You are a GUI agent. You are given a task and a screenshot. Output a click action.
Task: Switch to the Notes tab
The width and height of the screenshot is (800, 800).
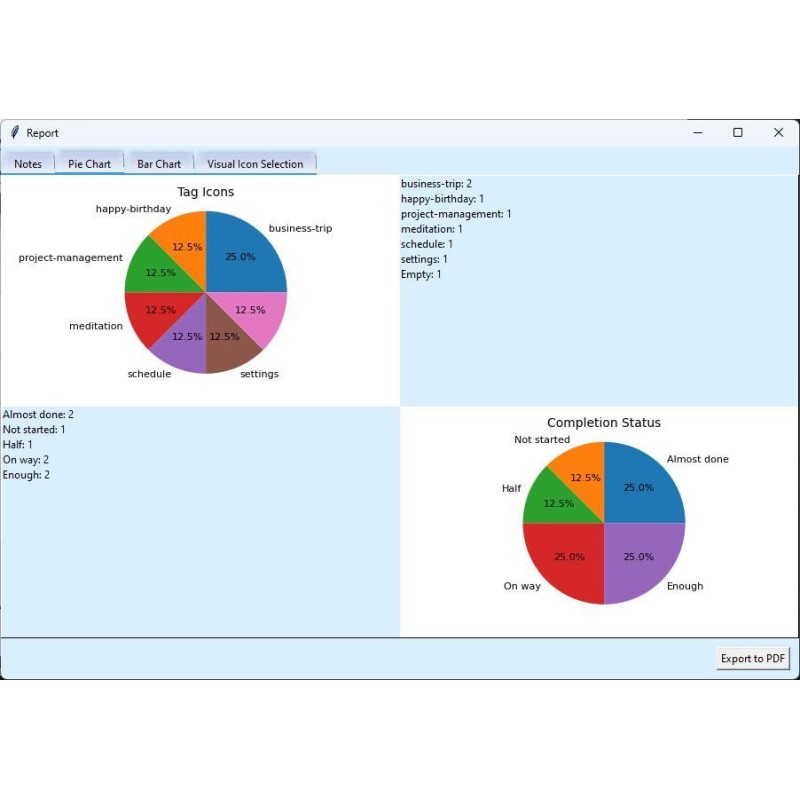click(x=28, y=164)
